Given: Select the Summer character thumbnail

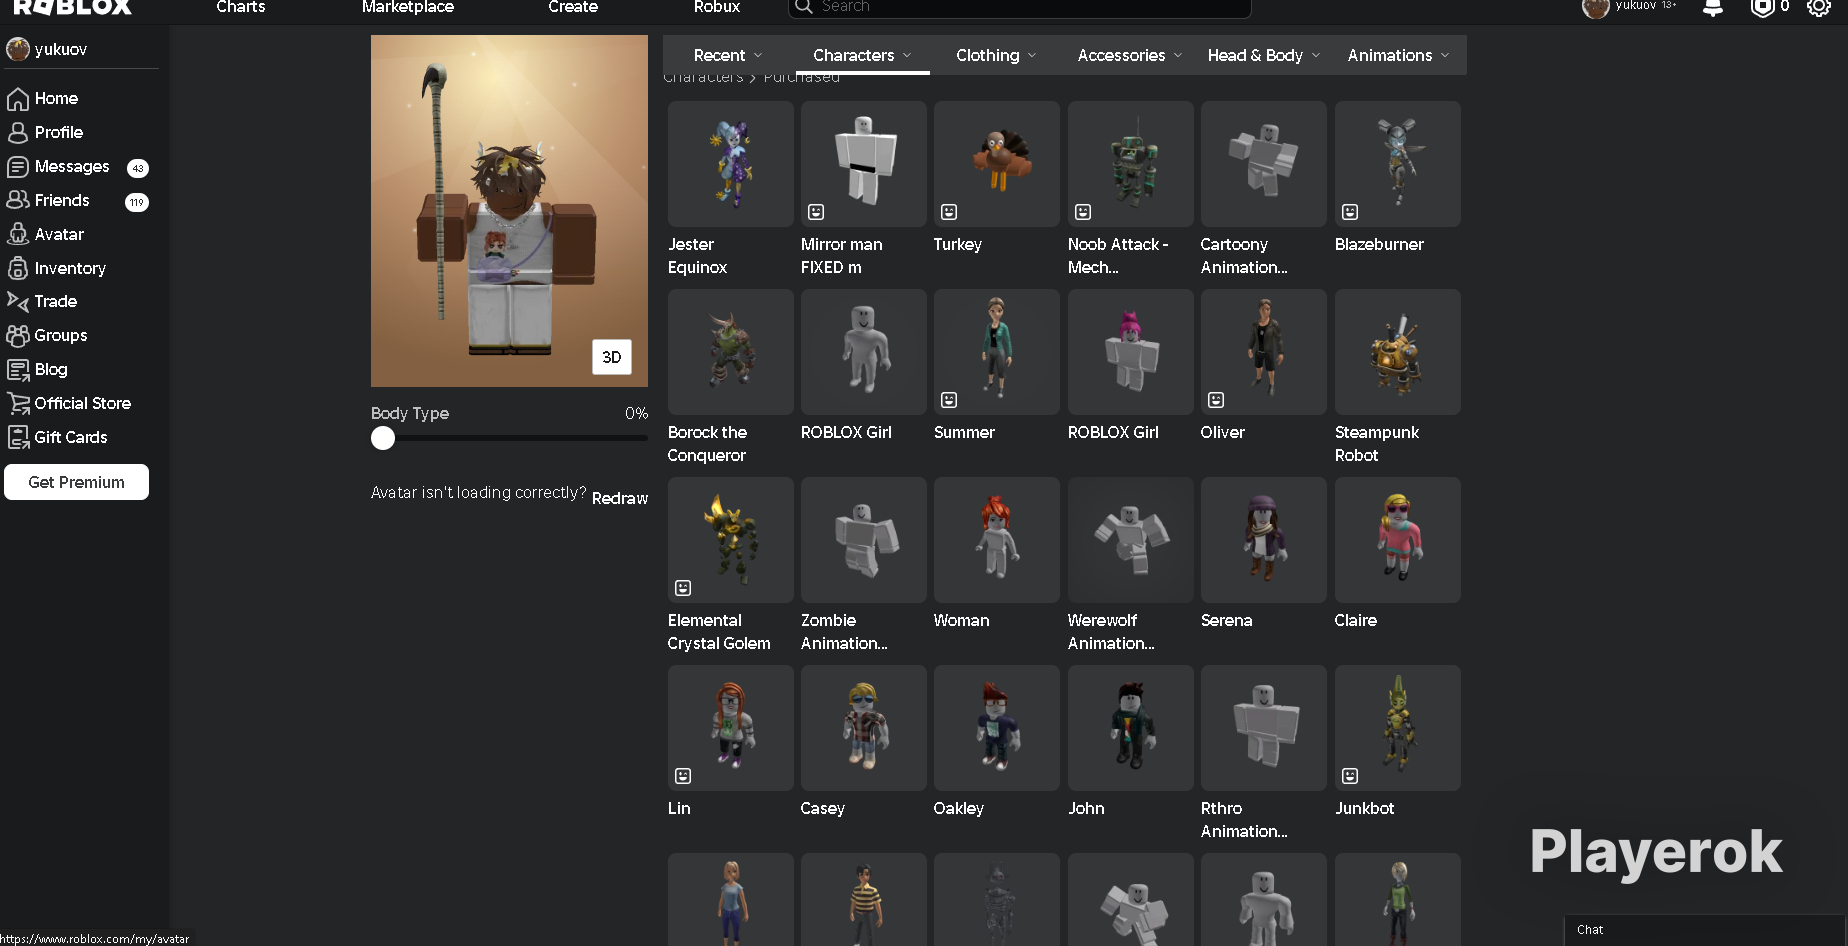Looking at the screenshot, I should 997,352.
